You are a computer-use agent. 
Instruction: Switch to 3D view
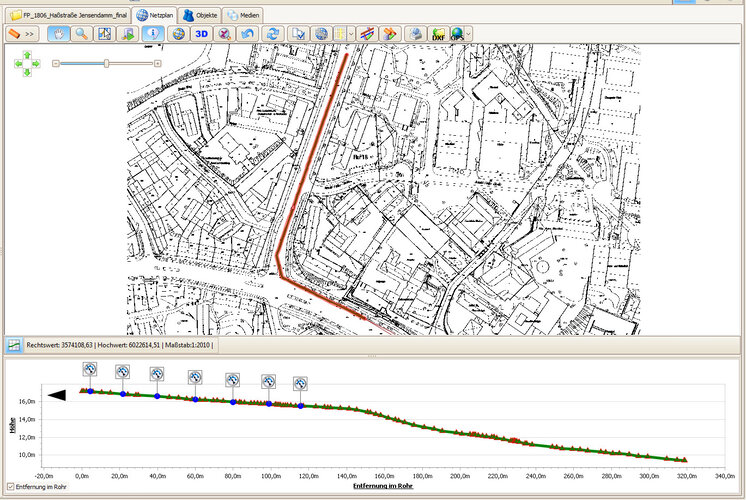pos(201,33)
